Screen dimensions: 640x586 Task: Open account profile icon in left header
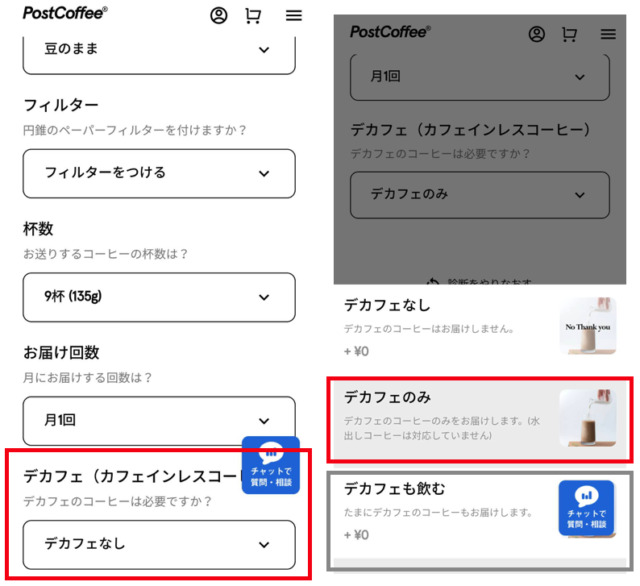219,16
